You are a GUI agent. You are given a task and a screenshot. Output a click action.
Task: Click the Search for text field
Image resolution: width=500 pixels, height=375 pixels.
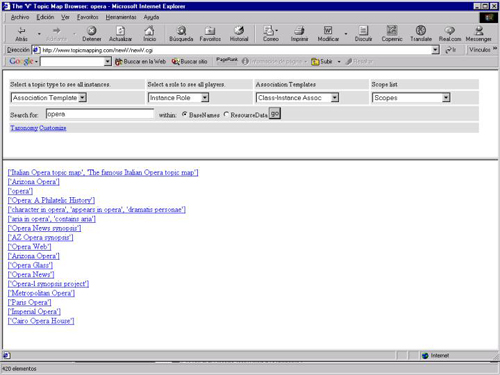(100, 114)
